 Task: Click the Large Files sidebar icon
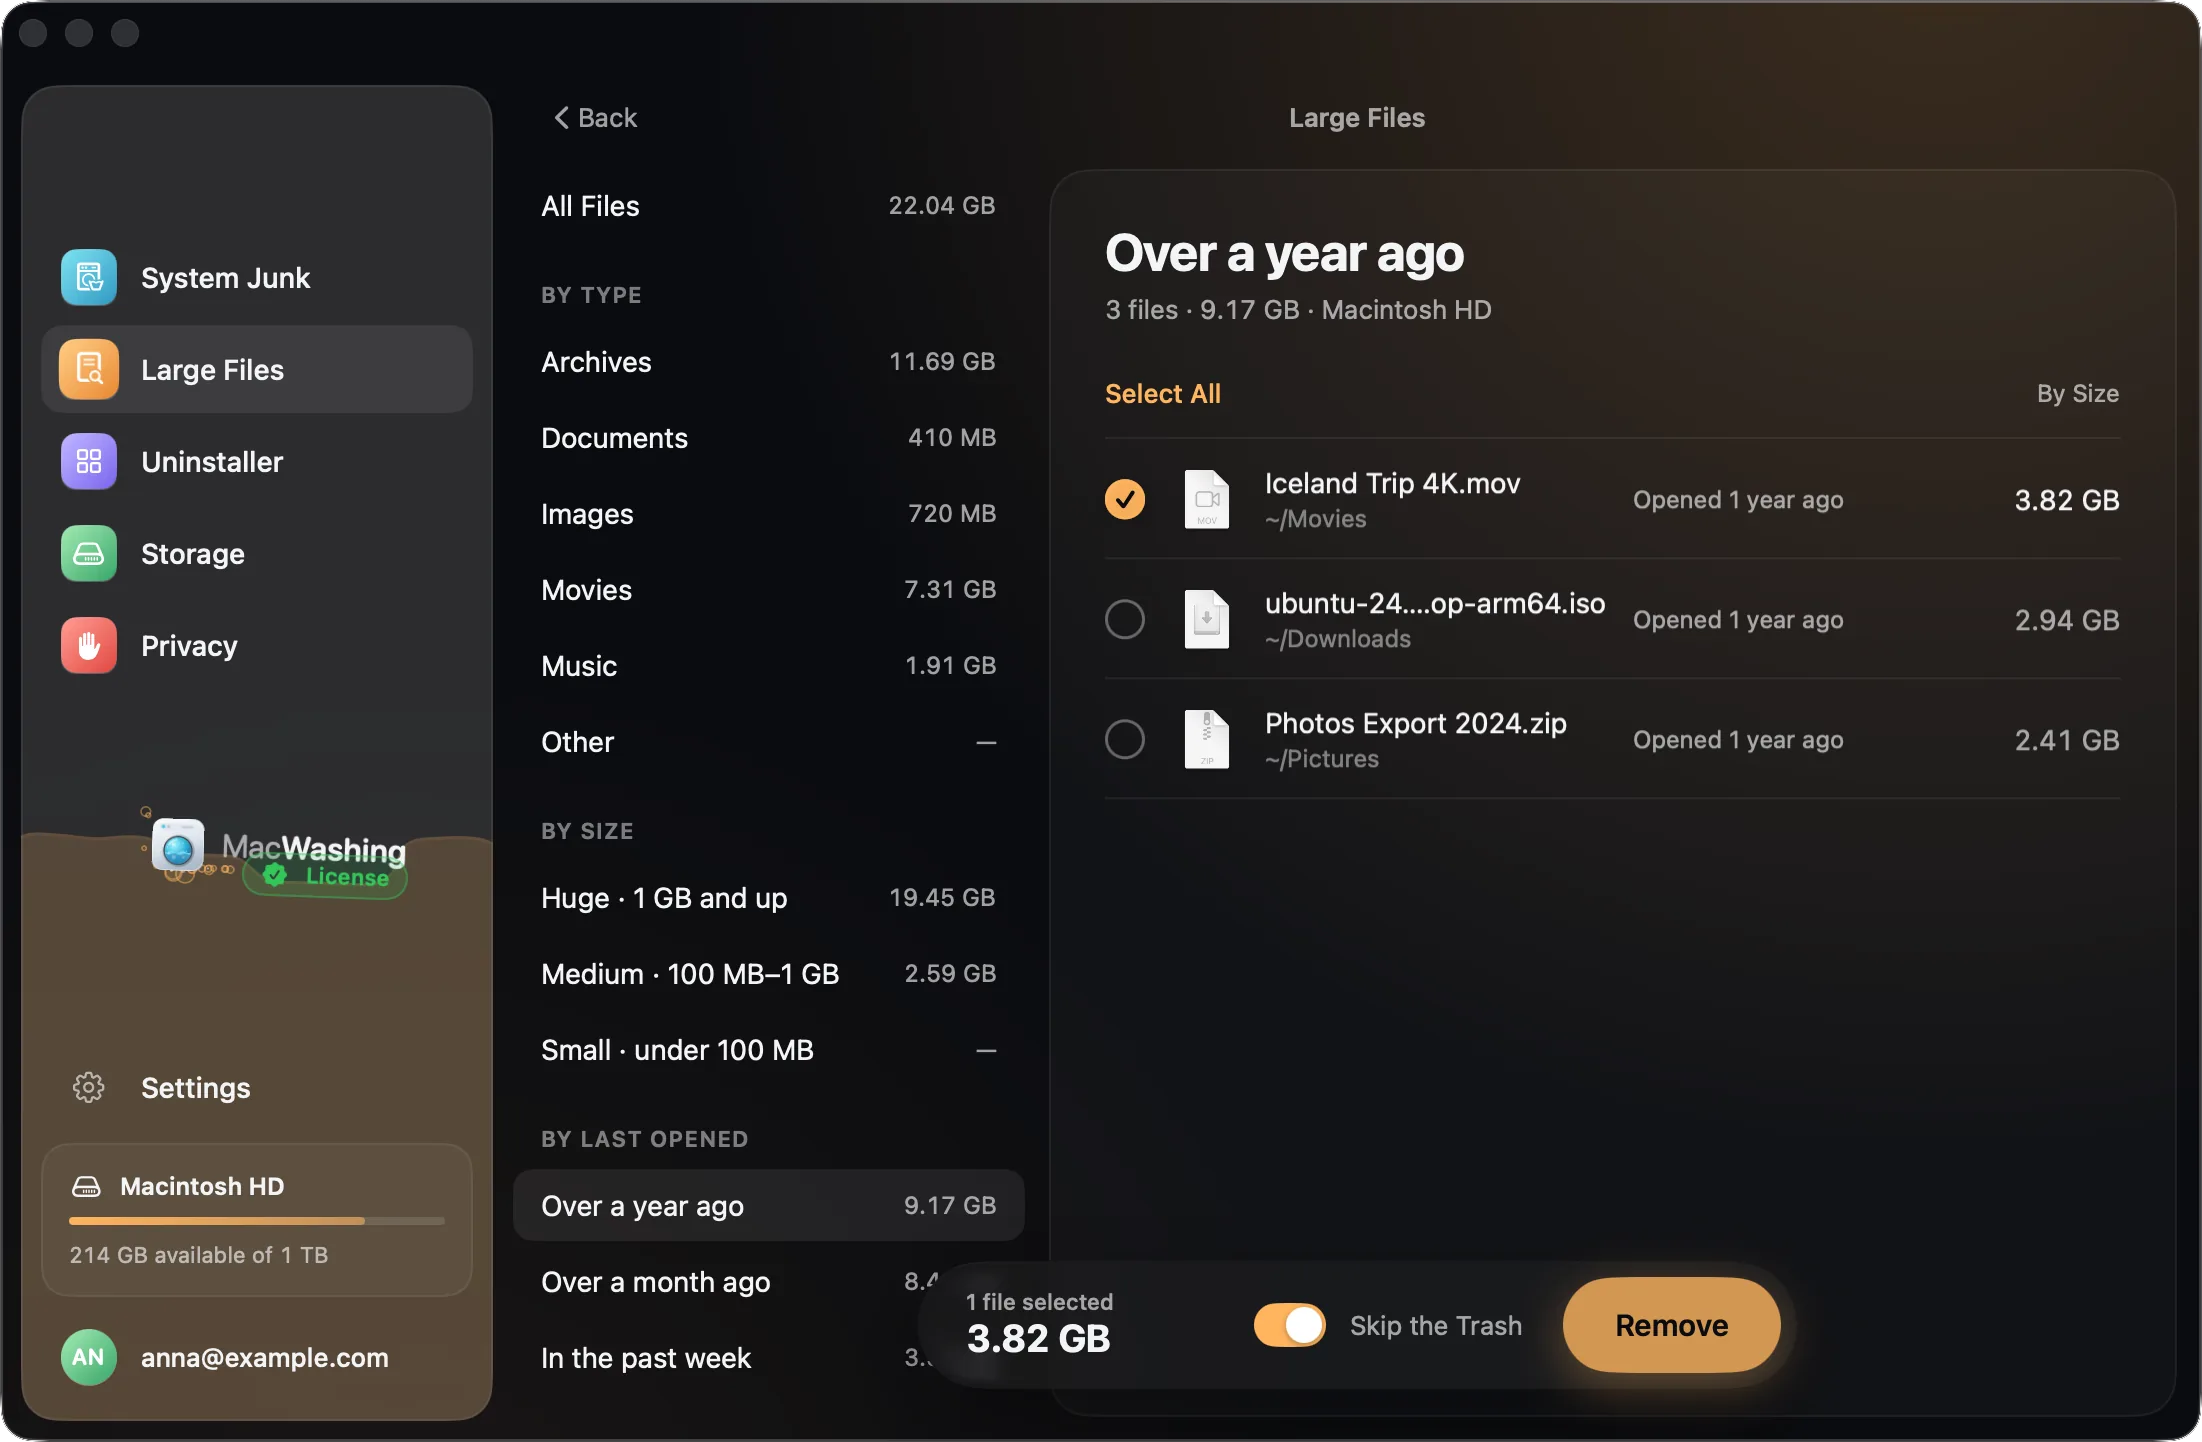click(89, 370)
